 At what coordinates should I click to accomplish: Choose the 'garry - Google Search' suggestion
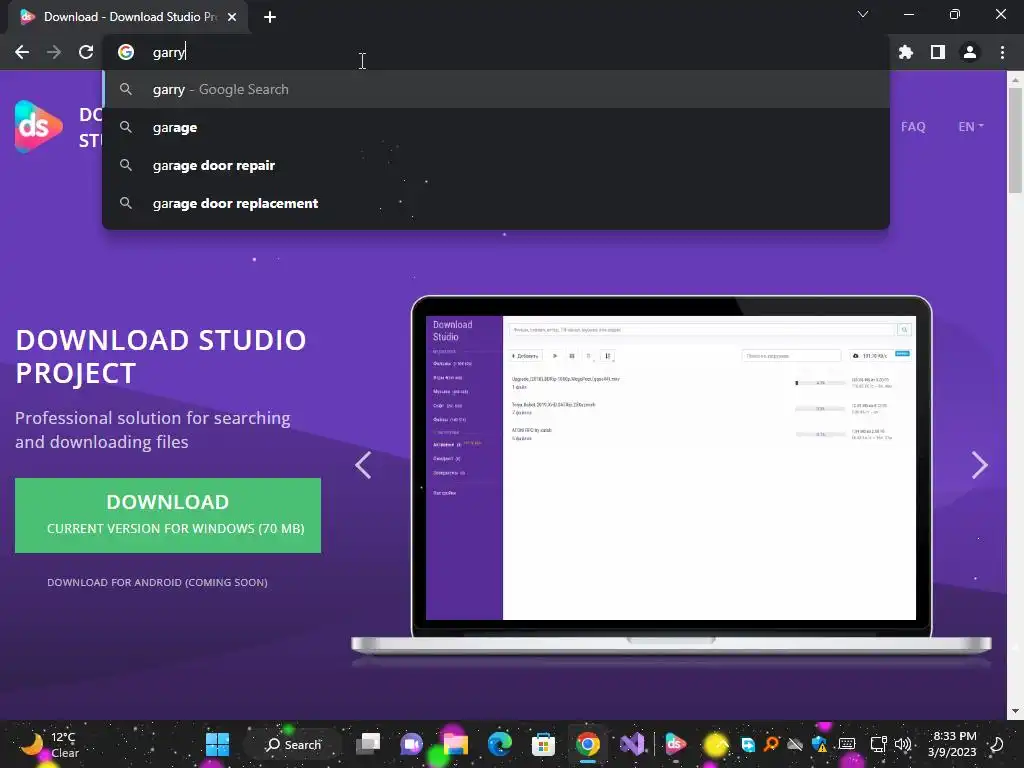[x=496, y=89]
